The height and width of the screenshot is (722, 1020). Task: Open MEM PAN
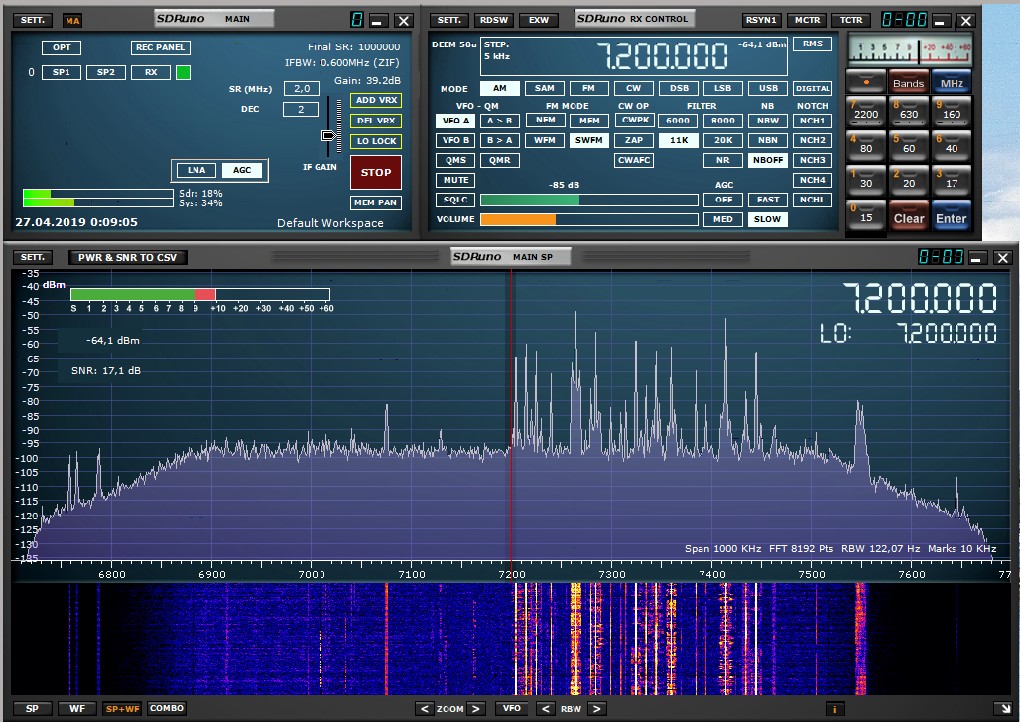tap(376, 202)
